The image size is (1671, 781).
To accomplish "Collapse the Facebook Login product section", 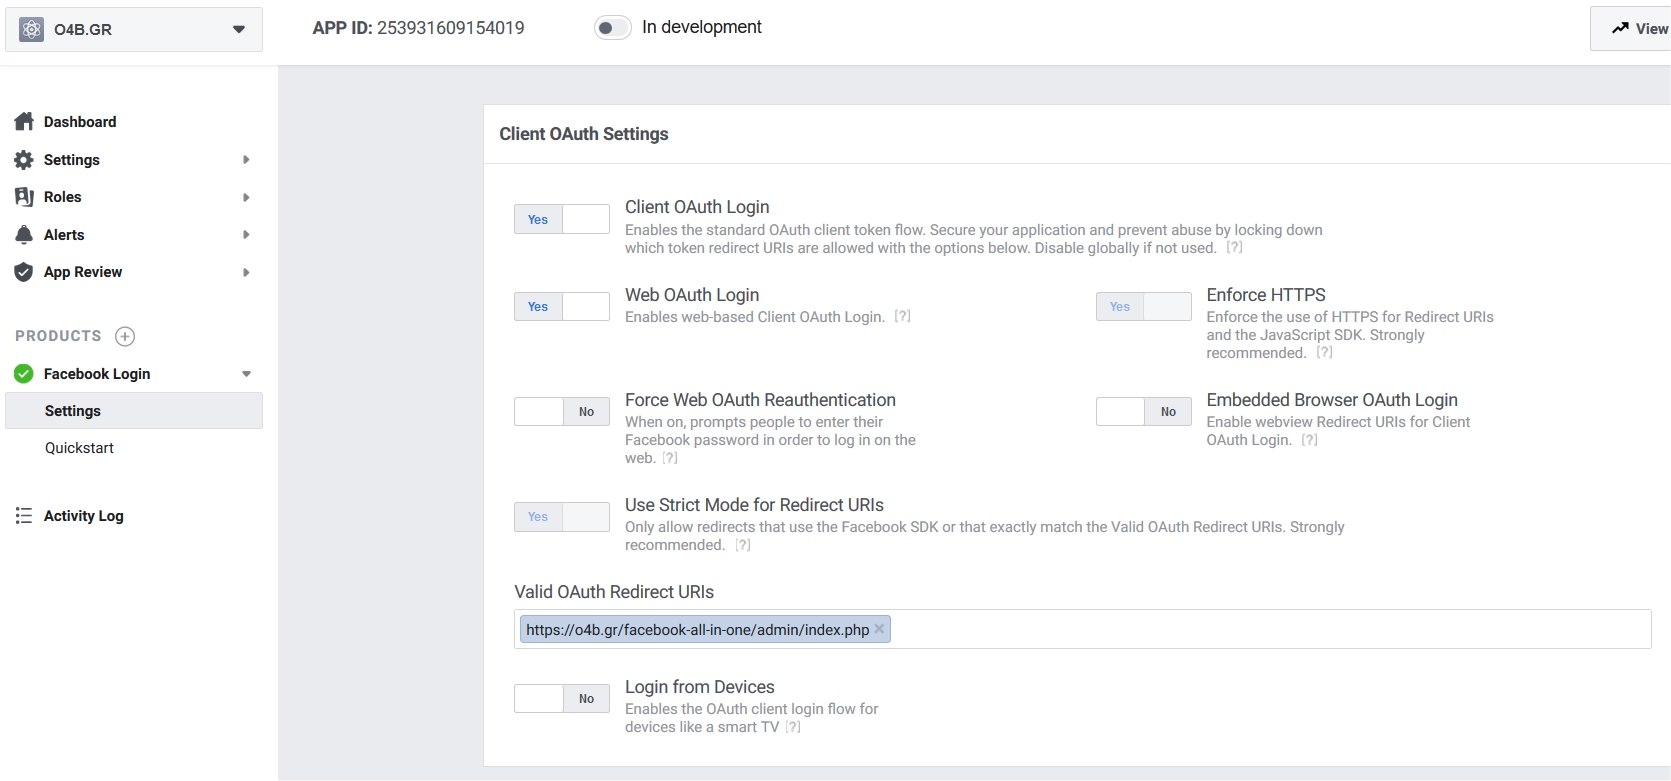I will coord(246,374).
